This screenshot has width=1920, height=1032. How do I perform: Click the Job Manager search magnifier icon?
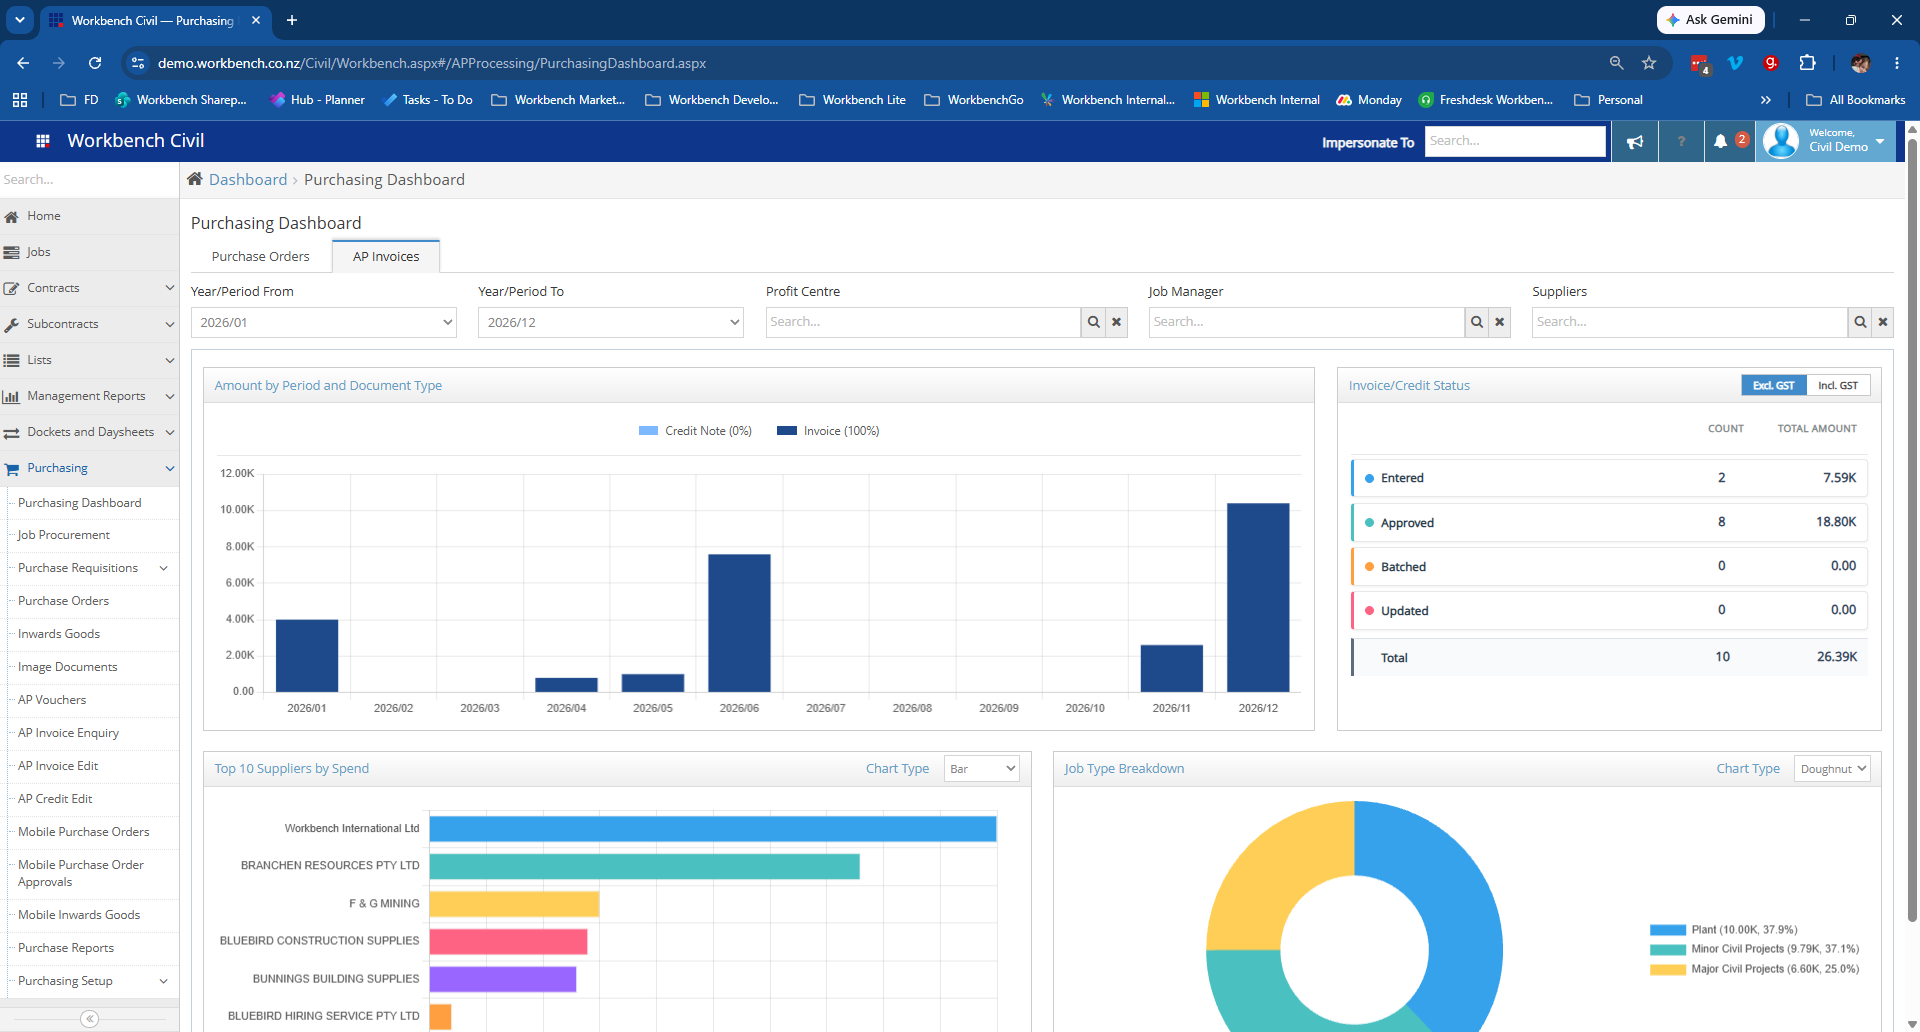[1476, 322]
